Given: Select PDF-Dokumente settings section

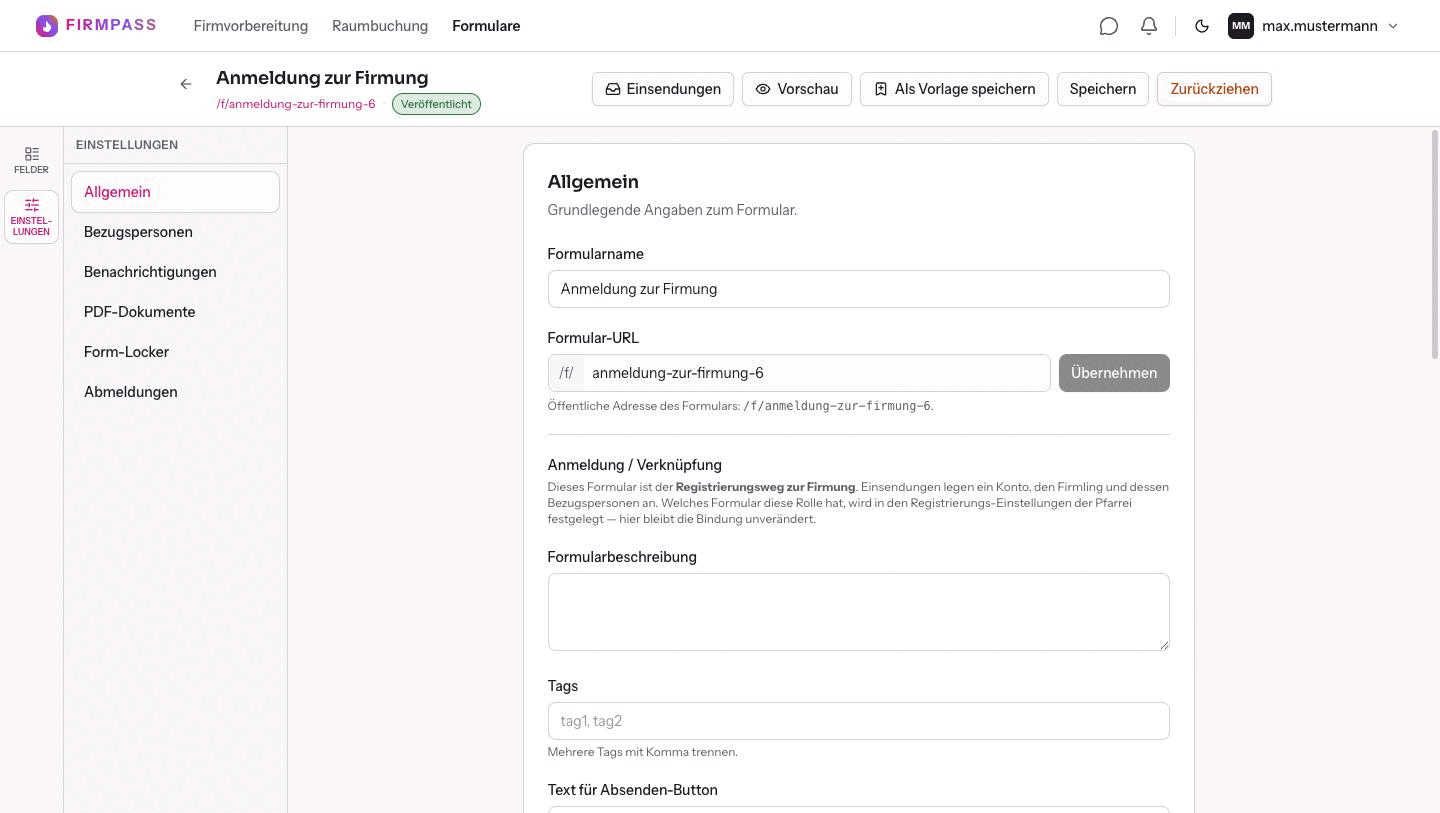Looking at the screenshot, I should [x=175, y=312].
